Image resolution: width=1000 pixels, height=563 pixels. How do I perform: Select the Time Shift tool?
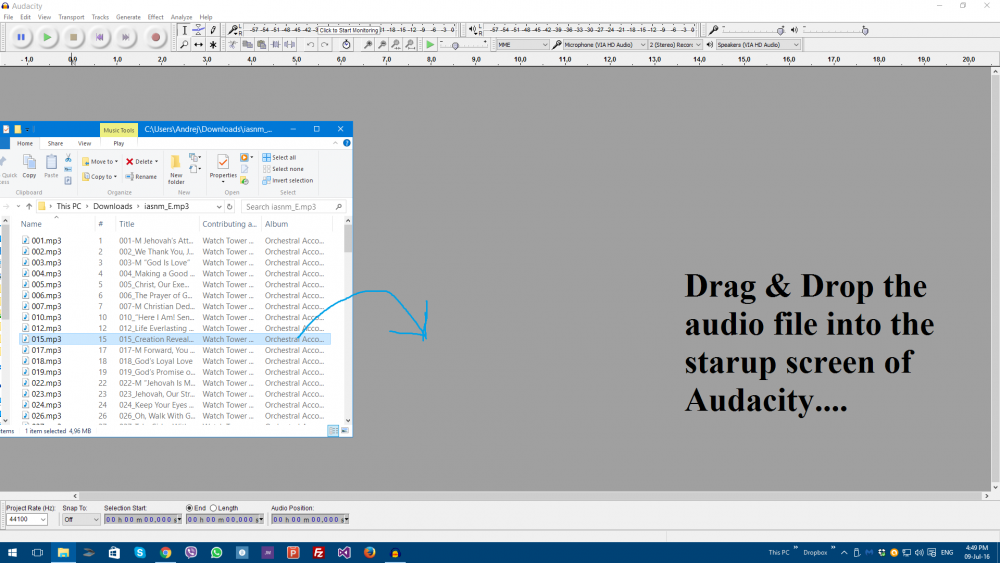(x=198, y=45)
